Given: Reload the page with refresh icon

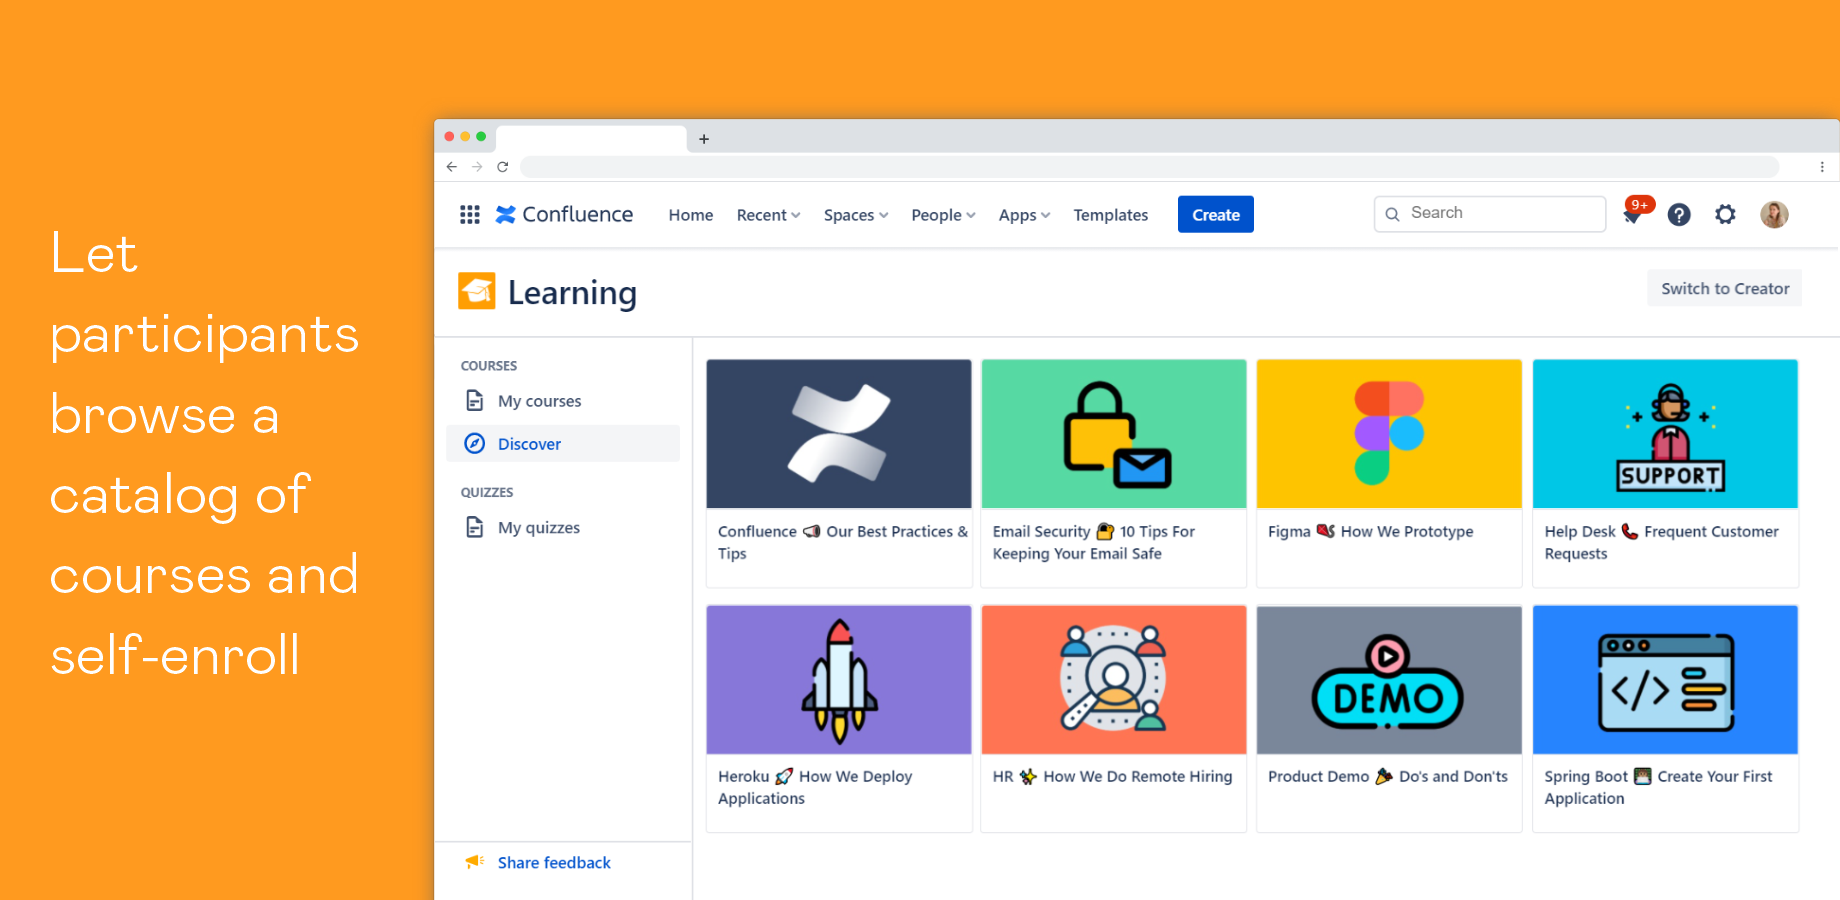Looking at the screenshot, I should pos(503,167).
